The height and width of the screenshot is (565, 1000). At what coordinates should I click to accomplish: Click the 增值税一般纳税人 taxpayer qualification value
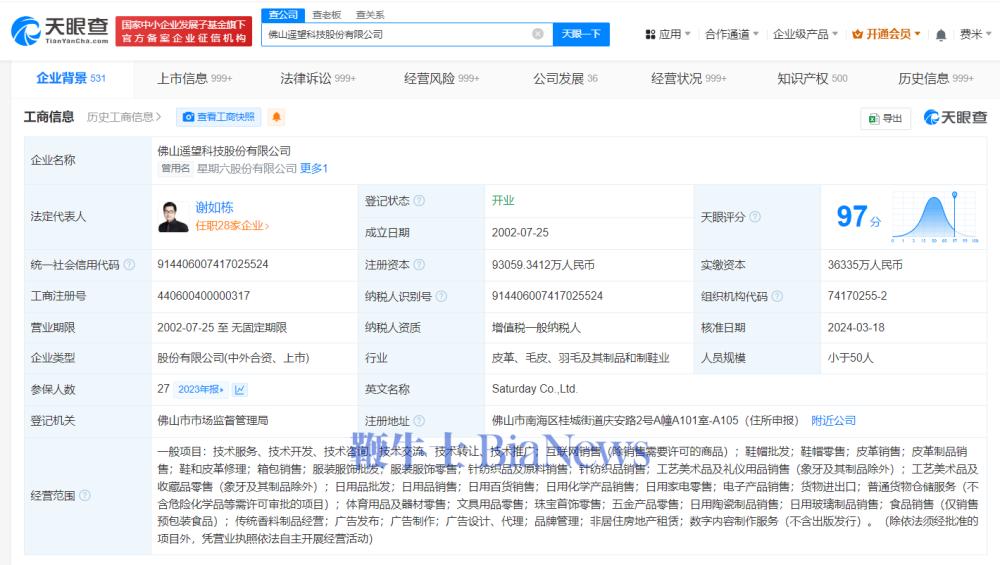(x=536, y=328)
